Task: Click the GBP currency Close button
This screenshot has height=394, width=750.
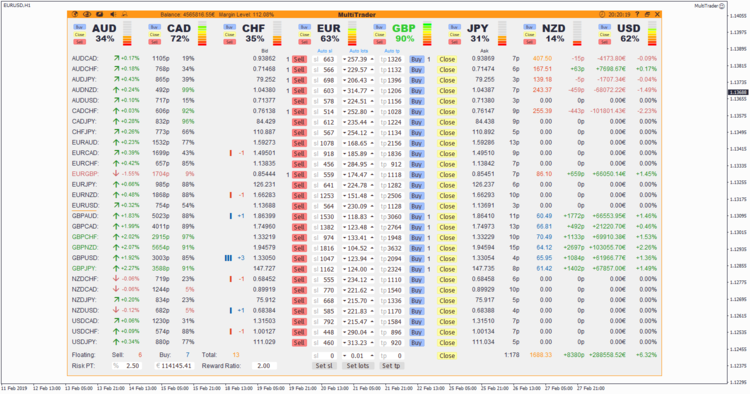Action: tap(379, 34)
